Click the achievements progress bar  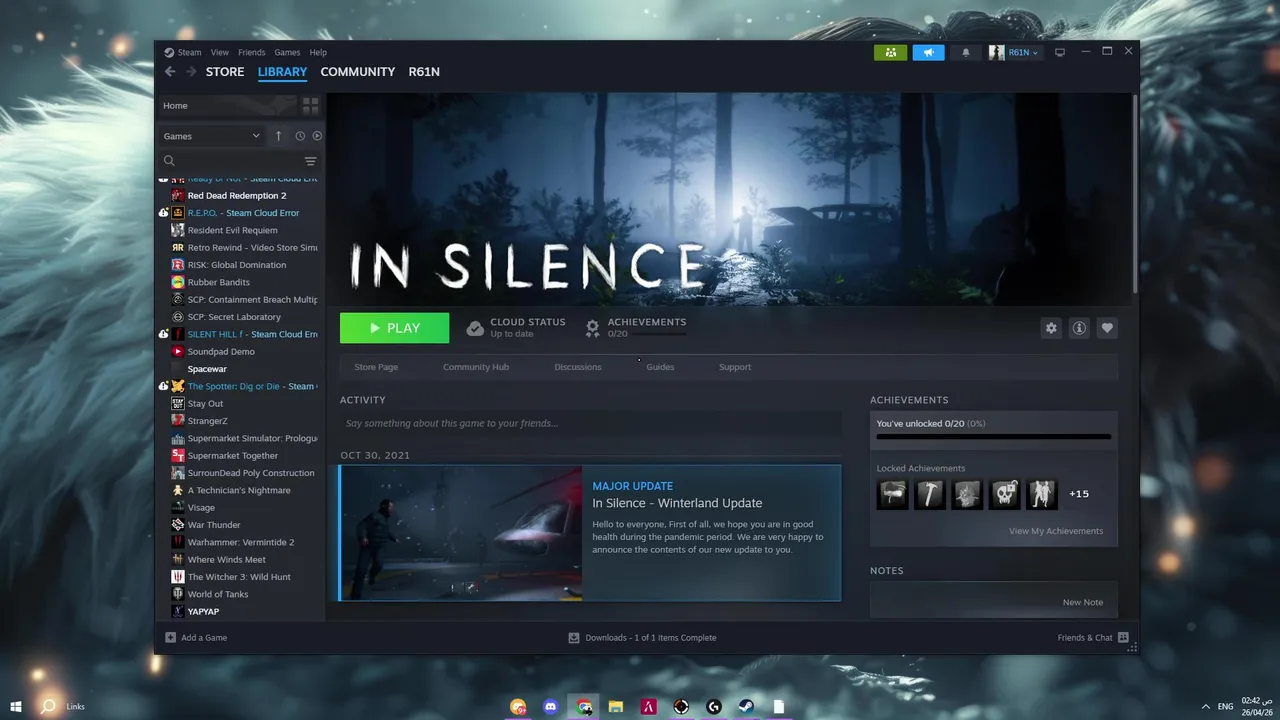[x=994, y=437]
